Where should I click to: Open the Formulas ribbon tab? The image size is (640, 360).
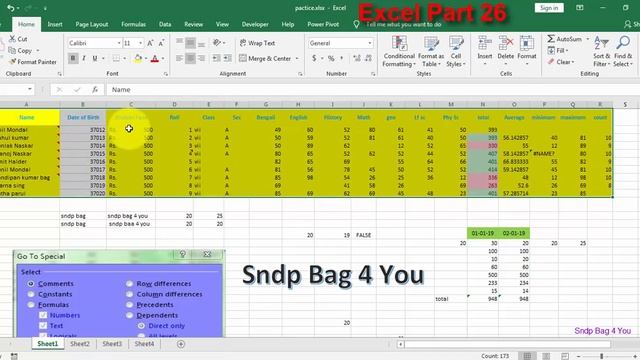coord(133,24)
